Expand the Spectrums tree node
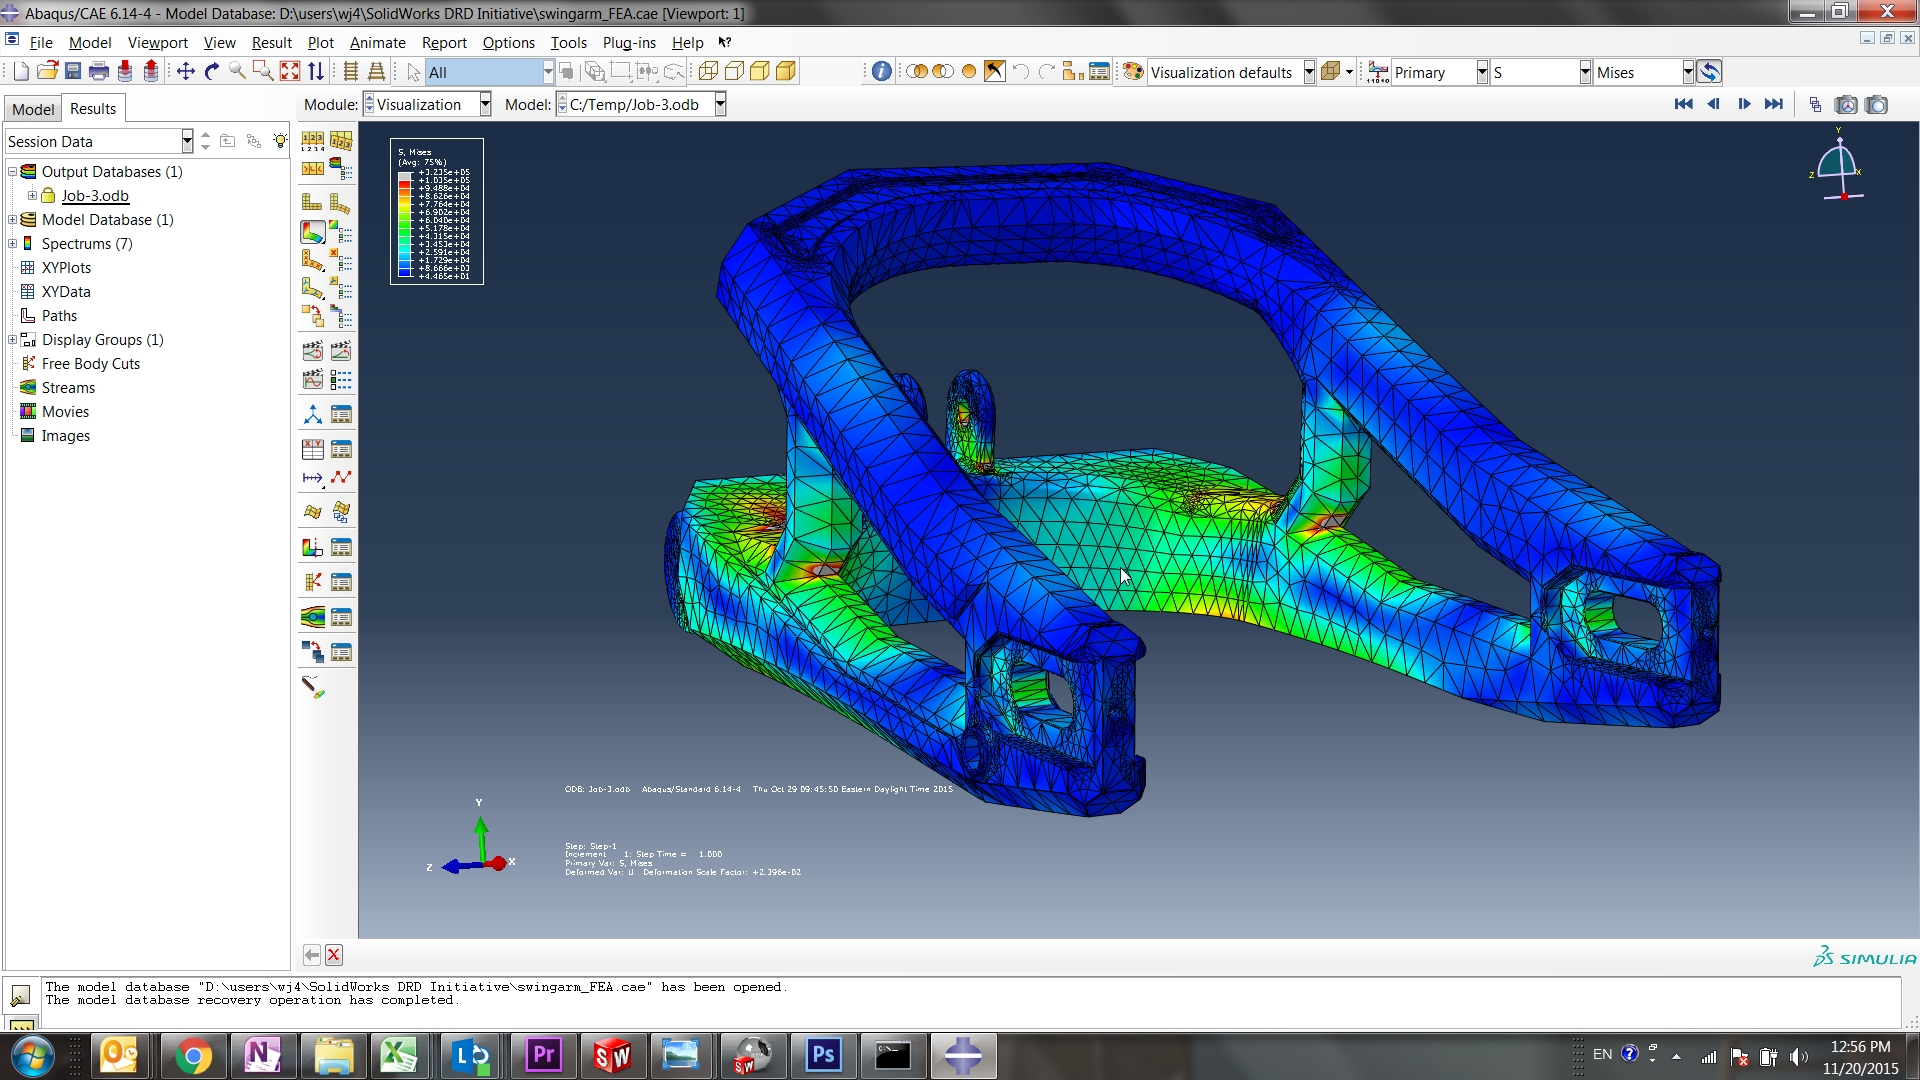1920x1080 pixels. point(13,244)
